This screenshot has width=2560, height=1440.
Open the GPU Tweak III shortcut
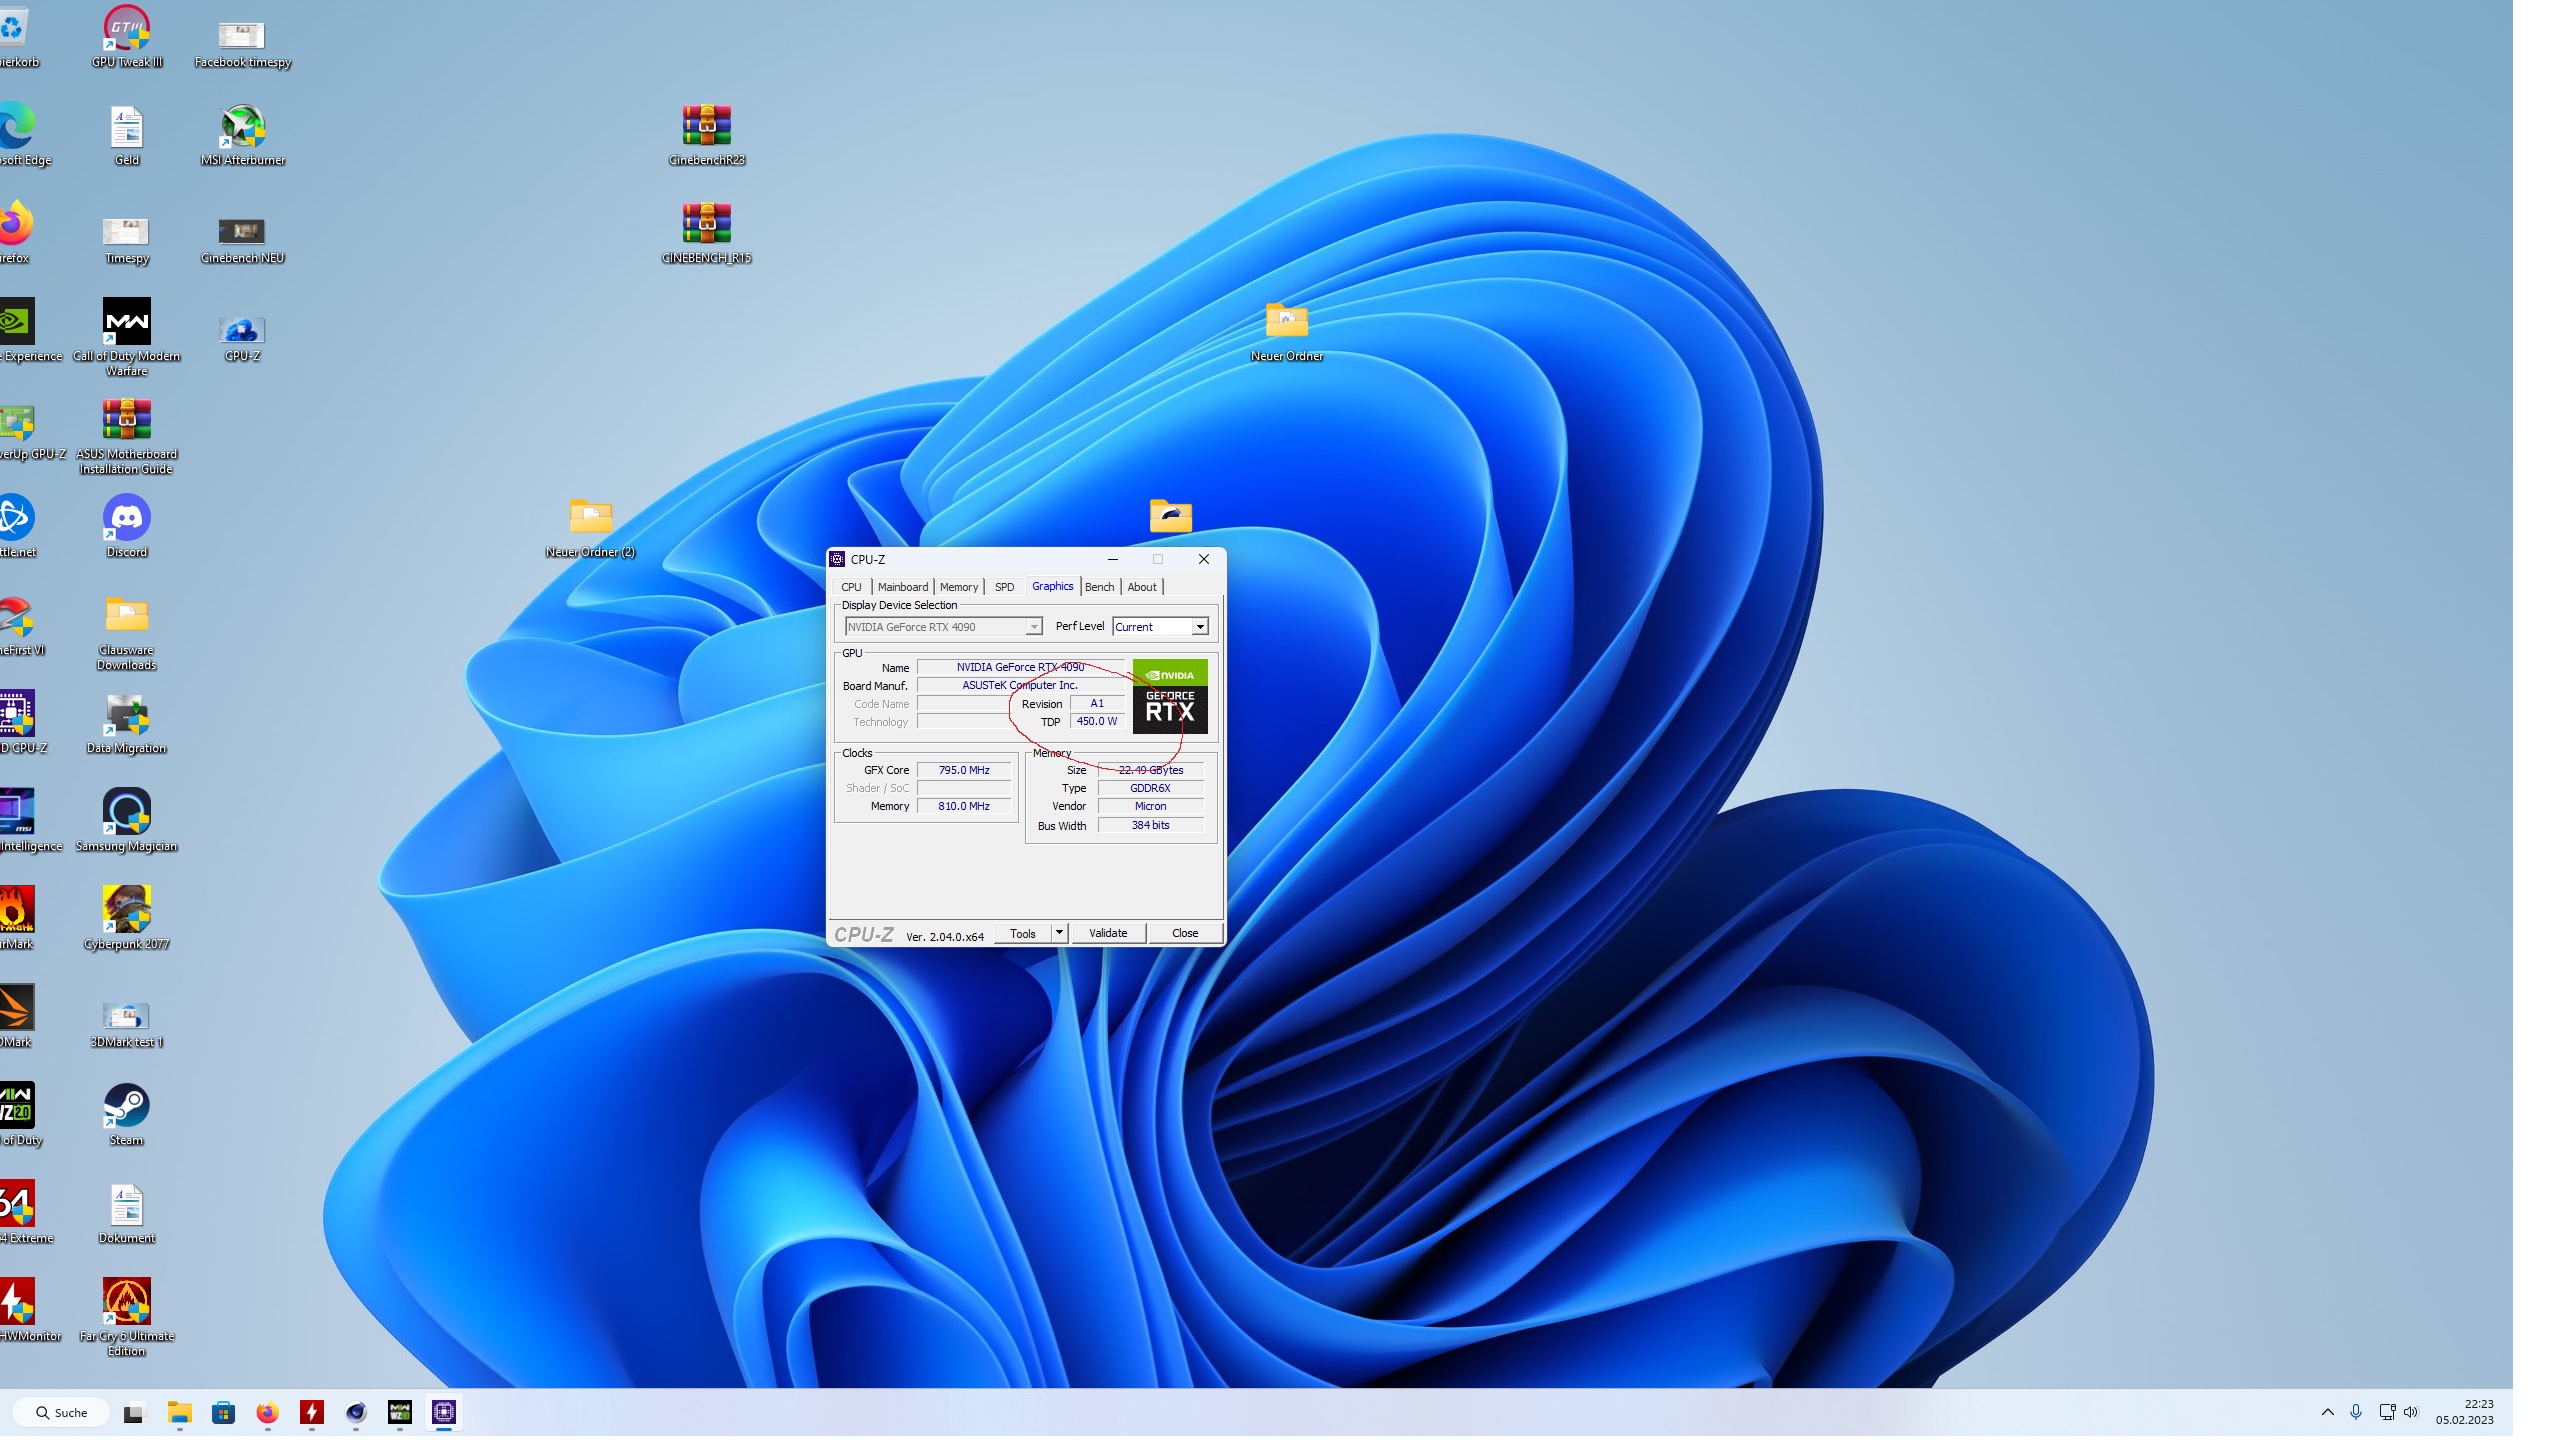tap(126, 30)
